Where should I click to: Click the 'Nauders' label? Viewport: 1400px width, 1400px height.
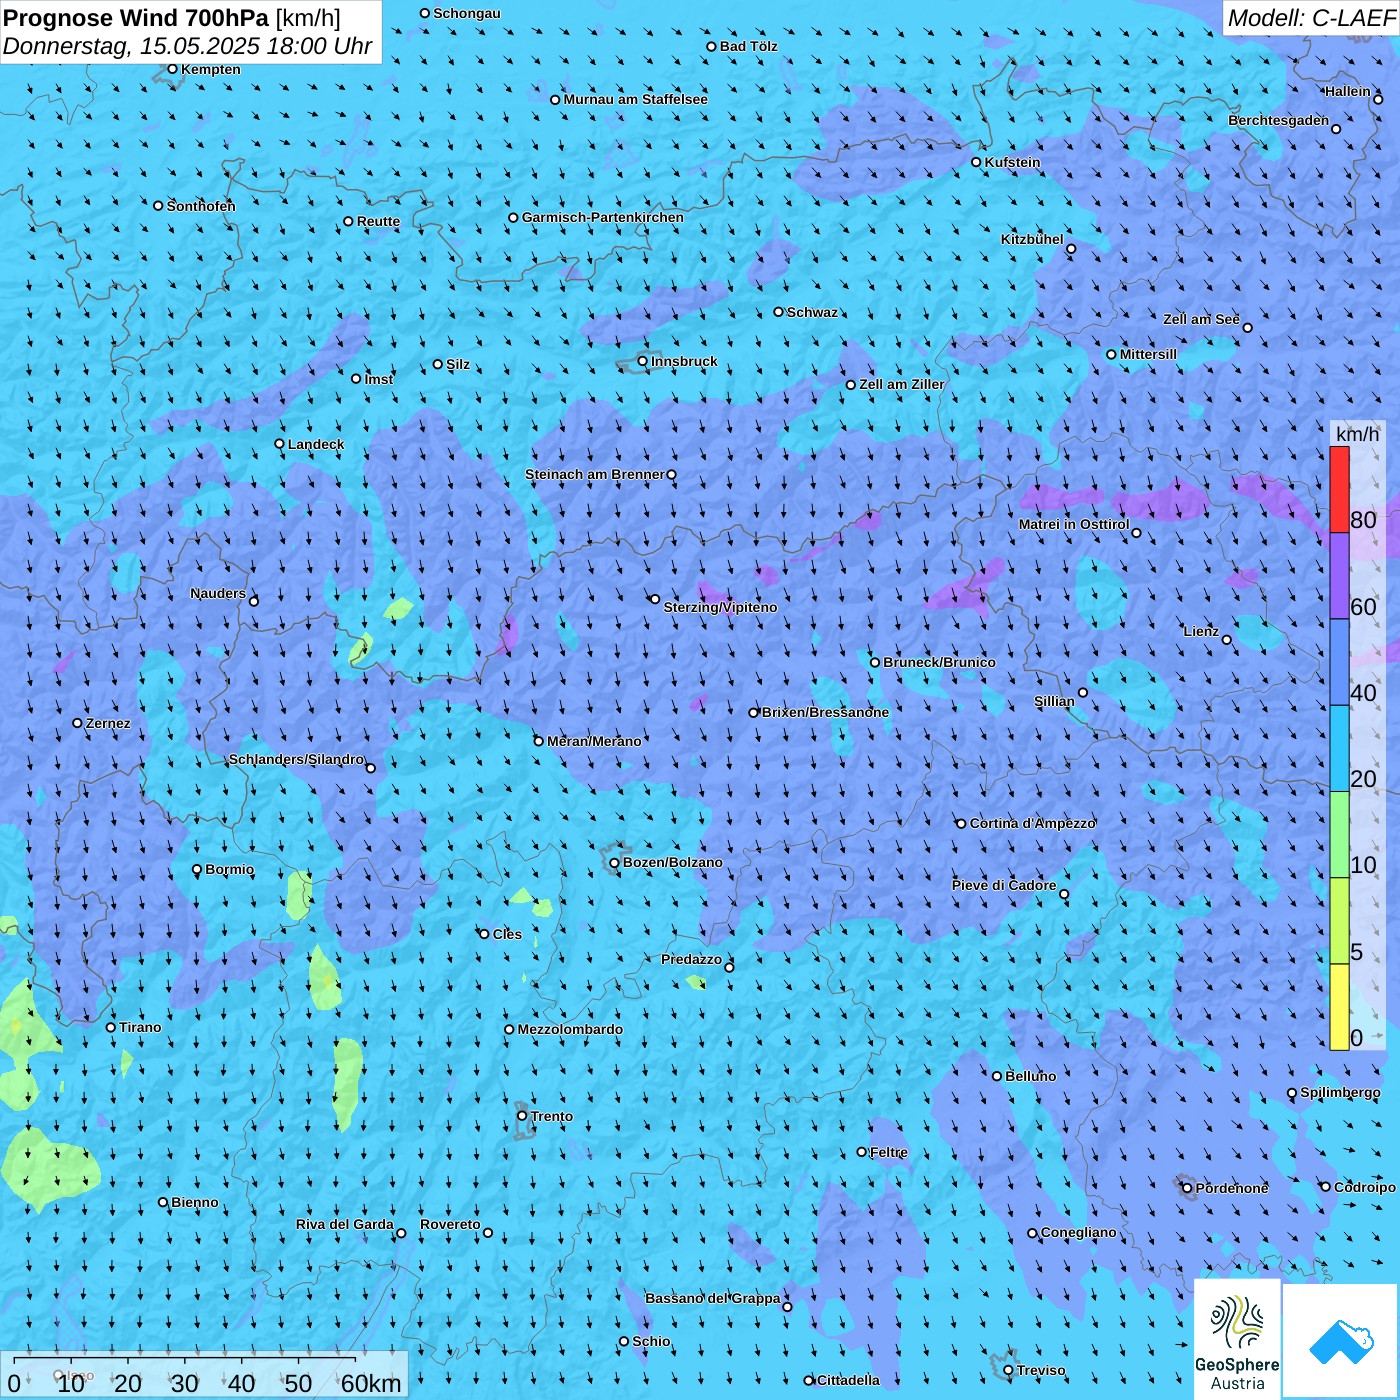pos(218,593)
